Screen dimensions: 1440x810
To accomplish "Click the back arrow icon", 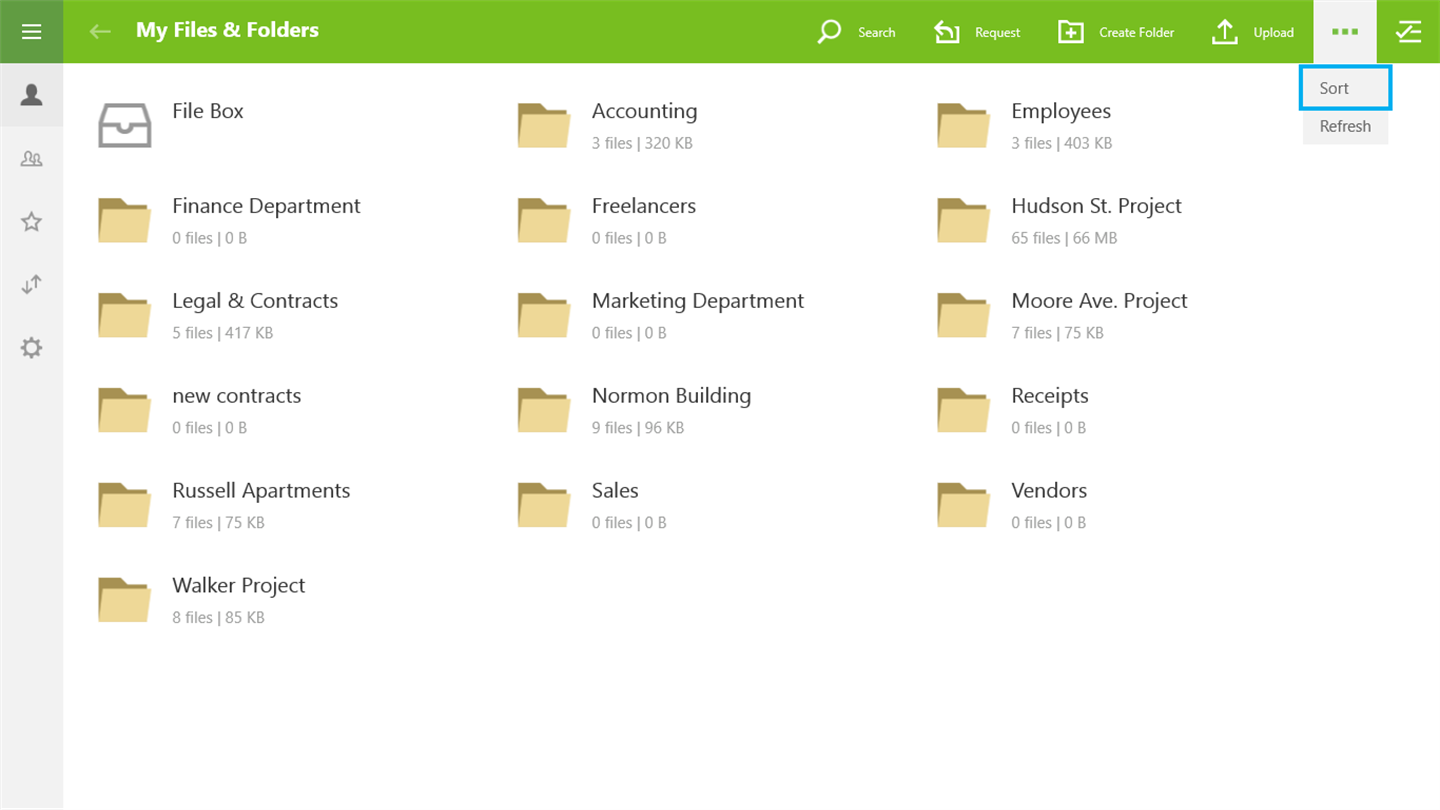I will 100,32.
